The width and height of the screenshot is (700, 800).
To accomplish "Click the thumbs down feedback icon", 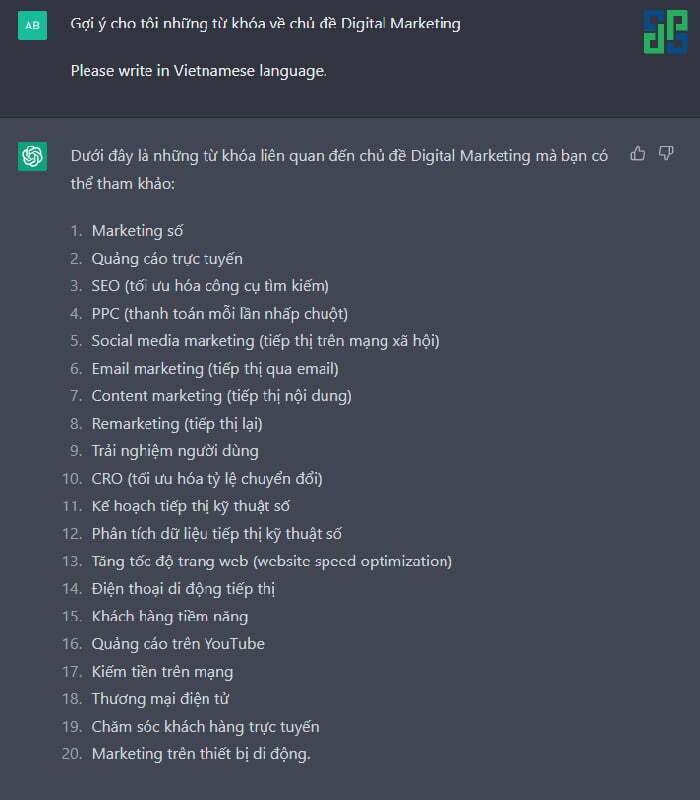I will (666, 153).
